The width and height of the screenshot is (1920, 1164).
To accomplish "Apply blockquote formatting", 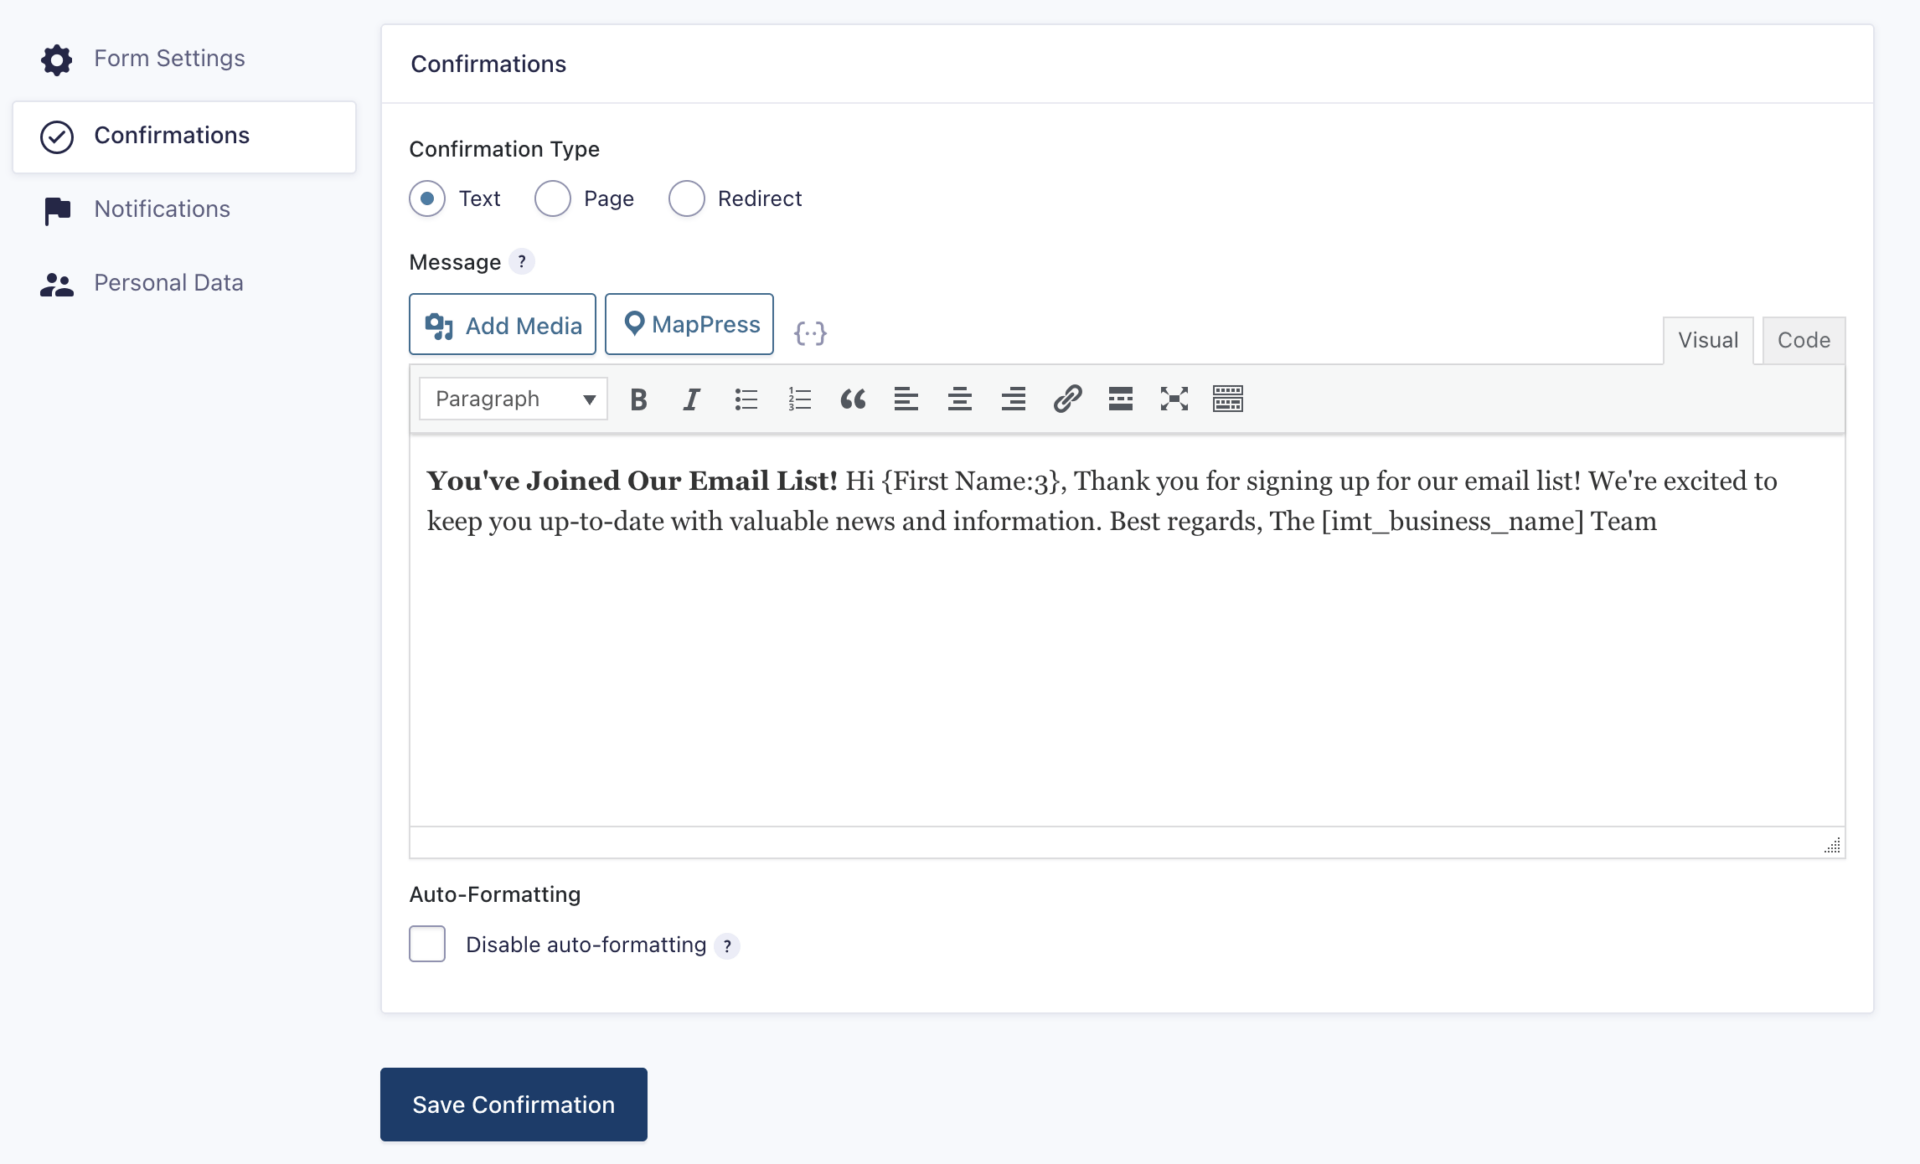I will (x=852, y=400).
